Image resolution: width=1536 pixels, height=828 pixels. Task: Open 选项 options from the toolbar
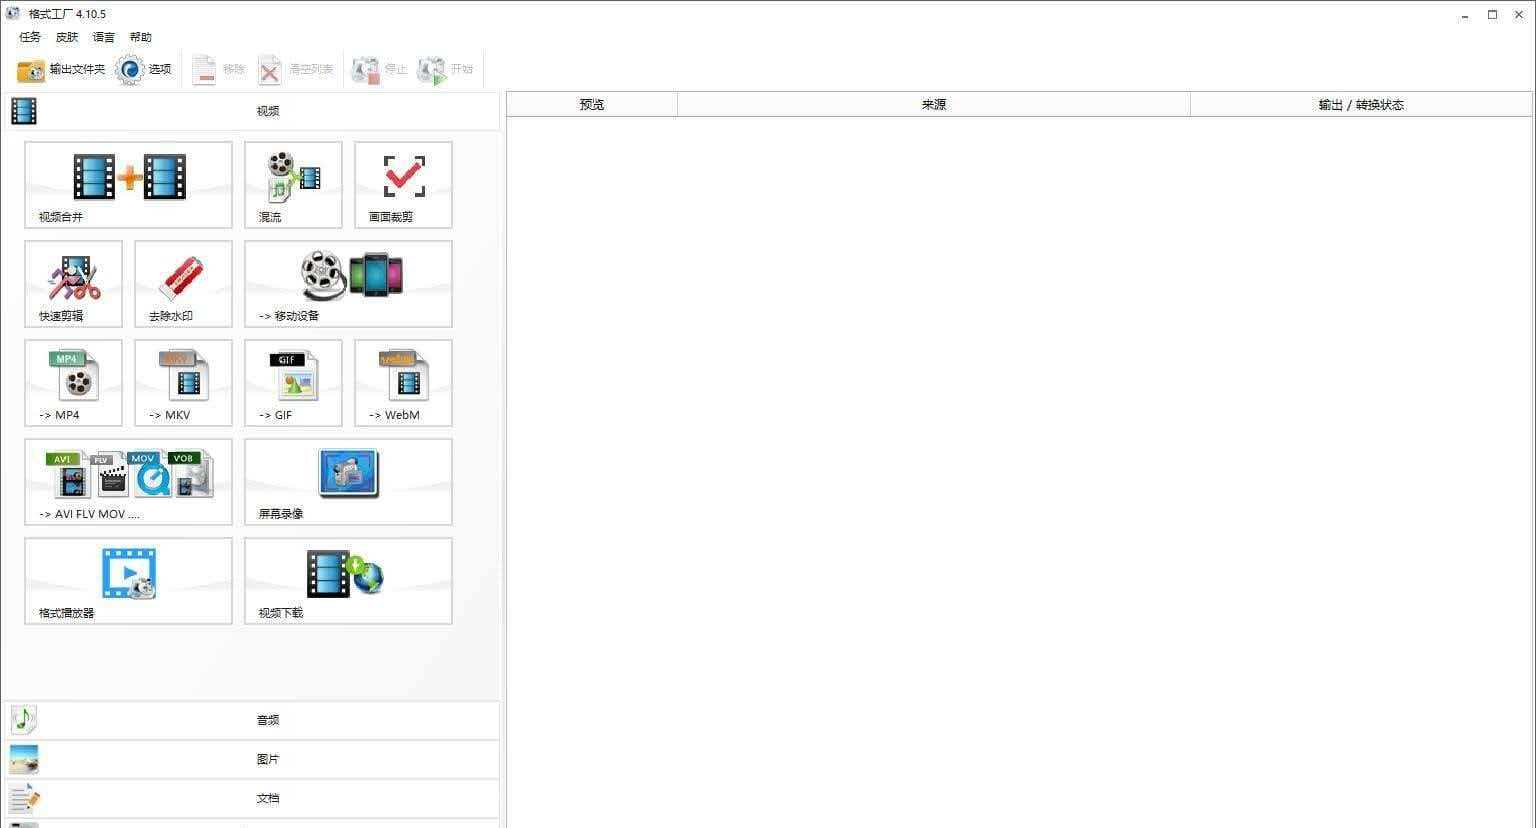(145, 69)
